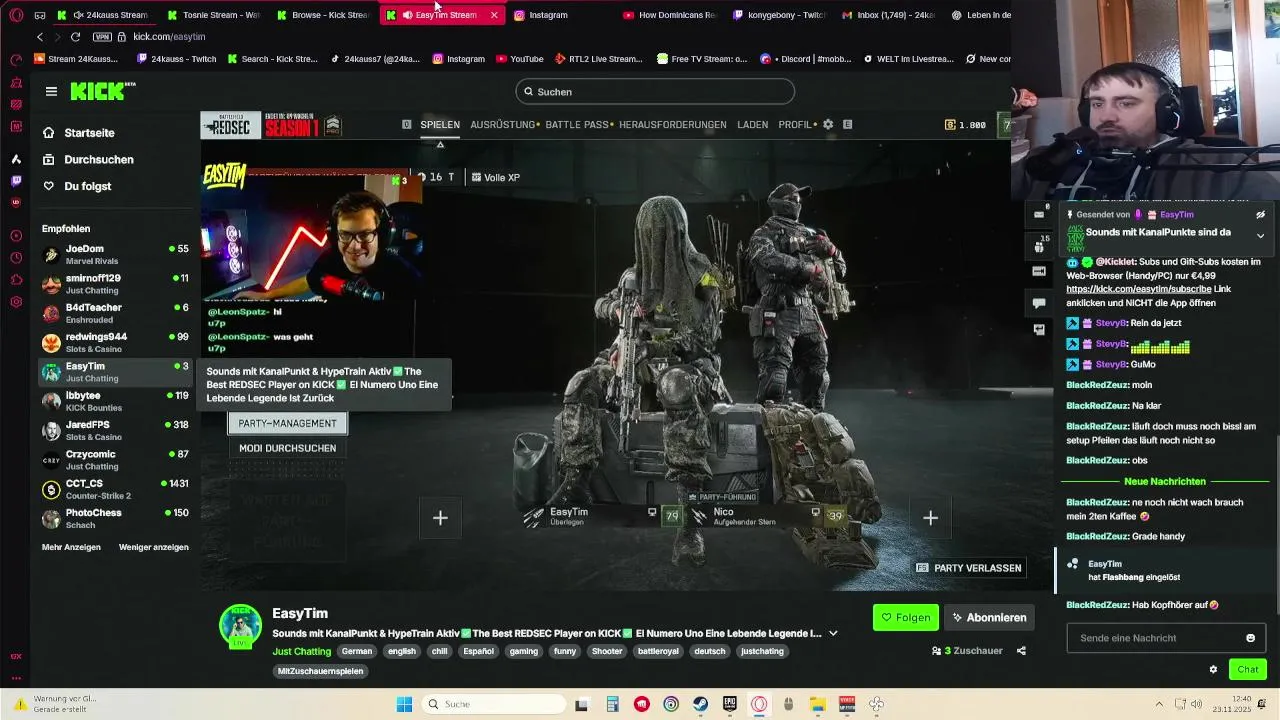Open the Kick hamburger menu

pos(51,91)
